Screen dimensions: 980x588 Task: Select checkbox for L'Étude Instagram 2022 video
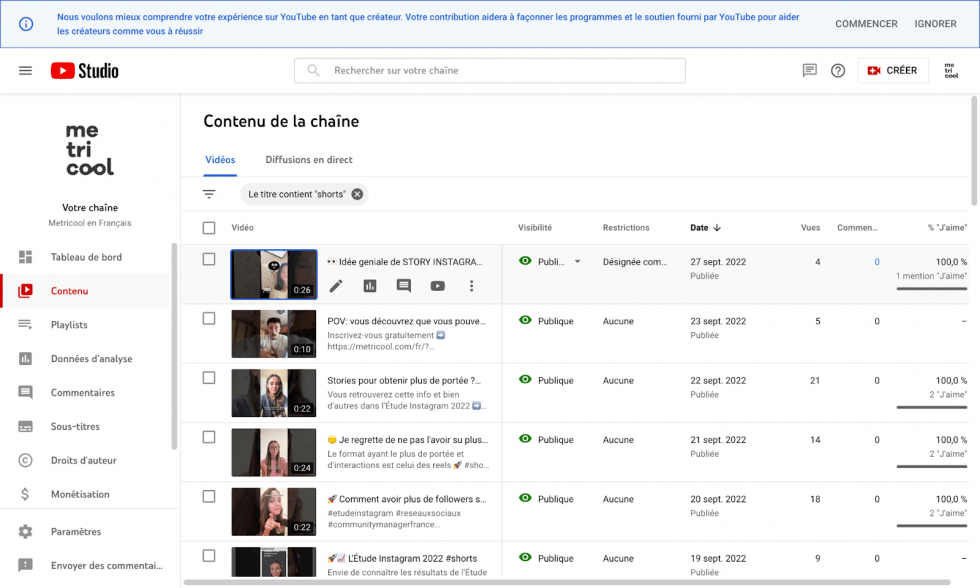(x=209, y=556)
